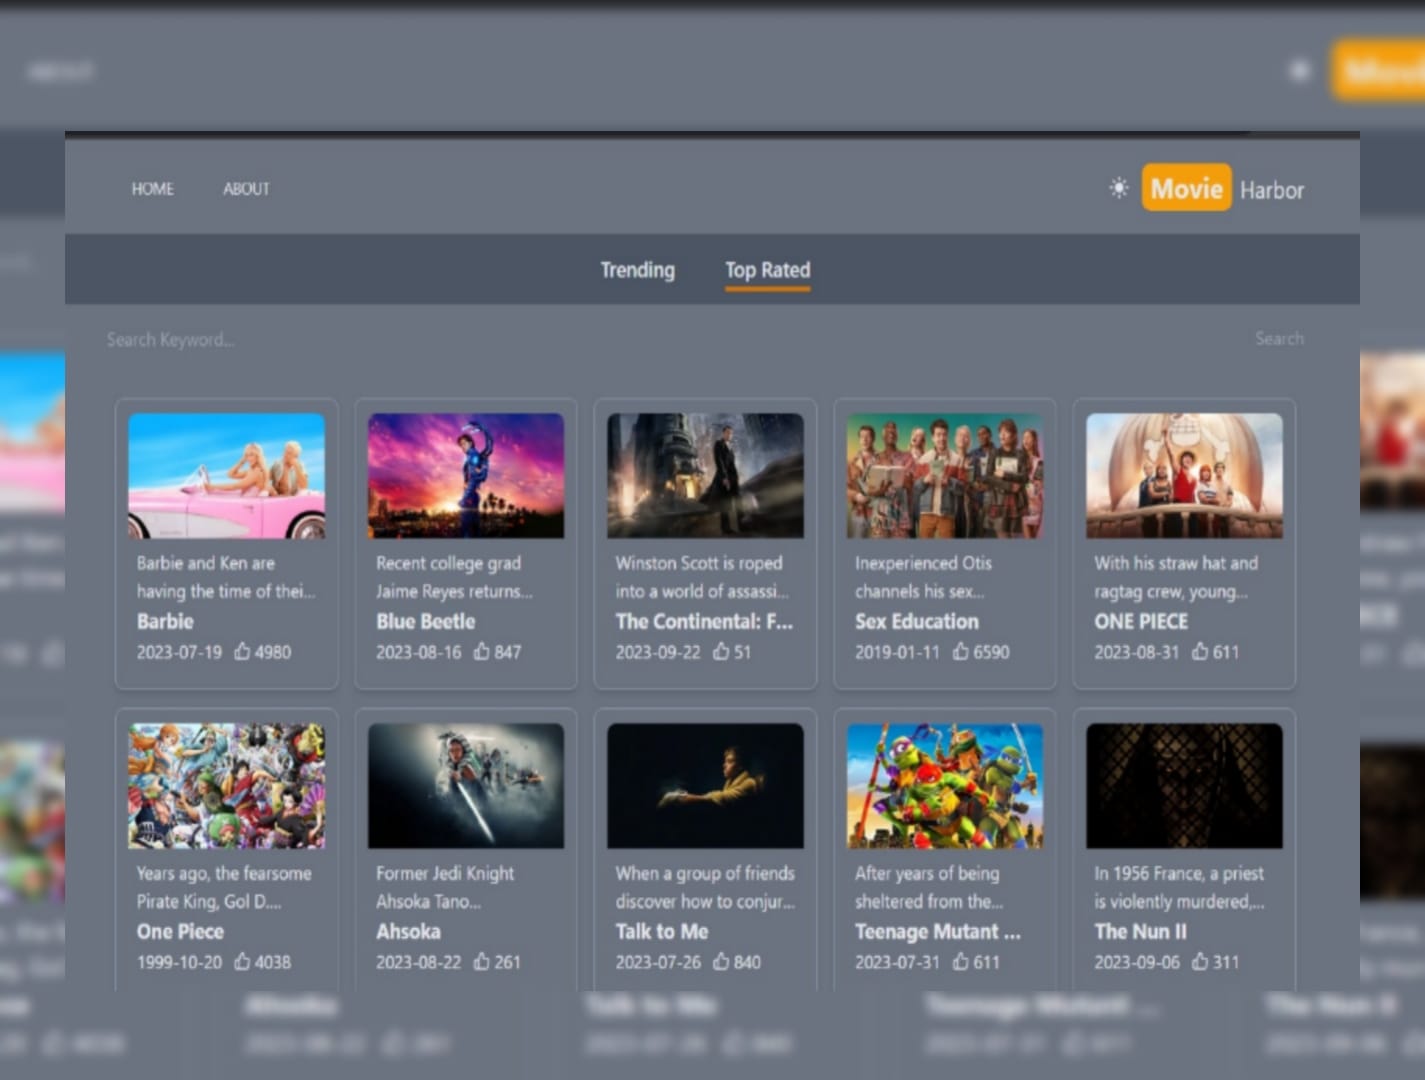Open the Sex Education poster thumbnail
Viewport: 1425px width, 1080px height.
coord(945,476)
